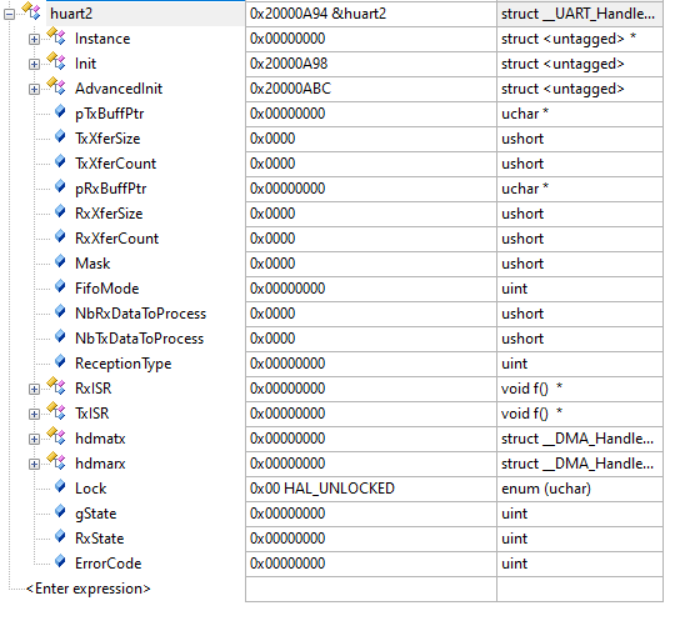Image resolution: width=685 pixels, height=630 pixels.
Task: Select the NbRxDataToProcess member name
Action: coord(141,314)
